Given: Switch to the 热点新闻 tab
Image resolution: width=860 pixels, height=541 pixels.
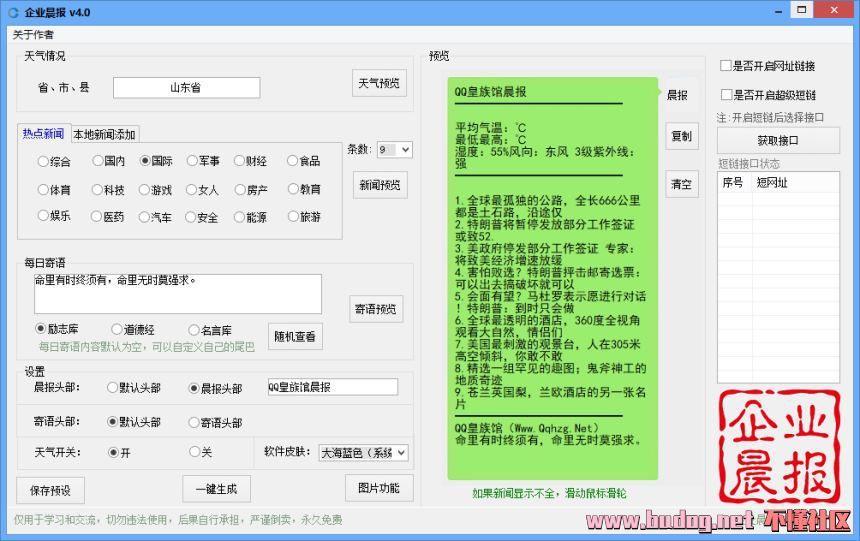Looking at the screenshot, I should [43, 134].
